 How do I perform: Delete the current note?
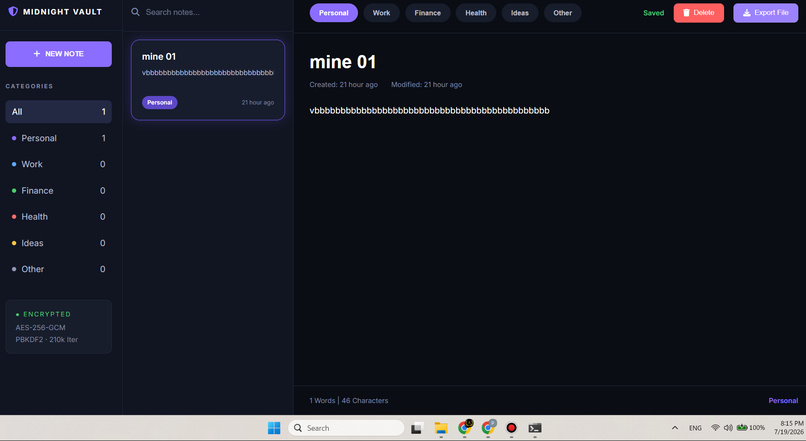click(699, 13)
